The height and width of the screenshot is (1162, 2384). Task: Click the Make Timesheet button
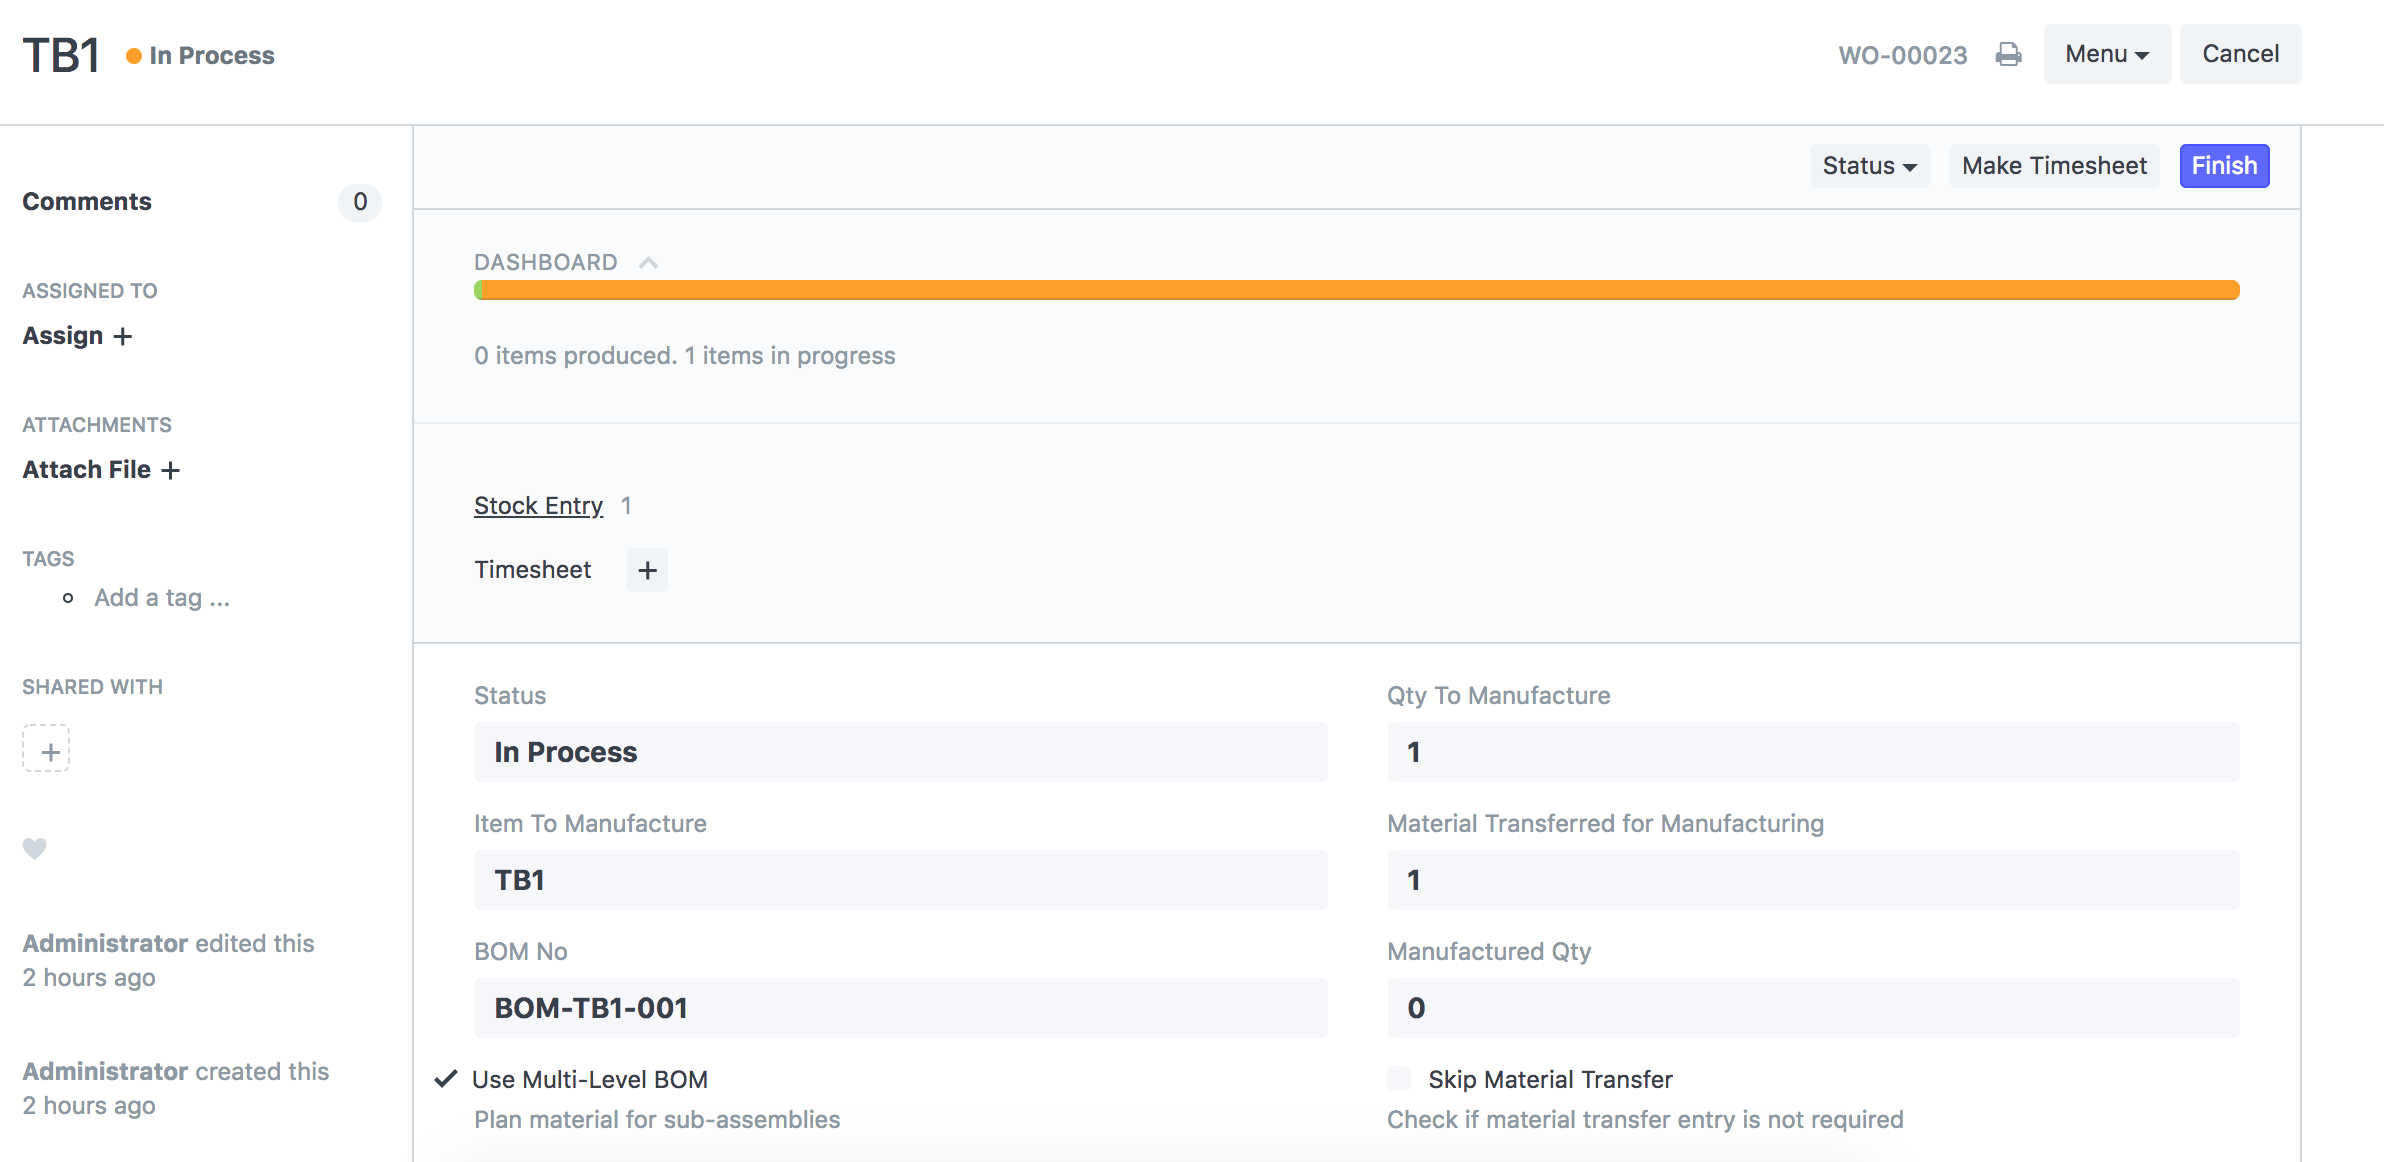[2053, 166]
